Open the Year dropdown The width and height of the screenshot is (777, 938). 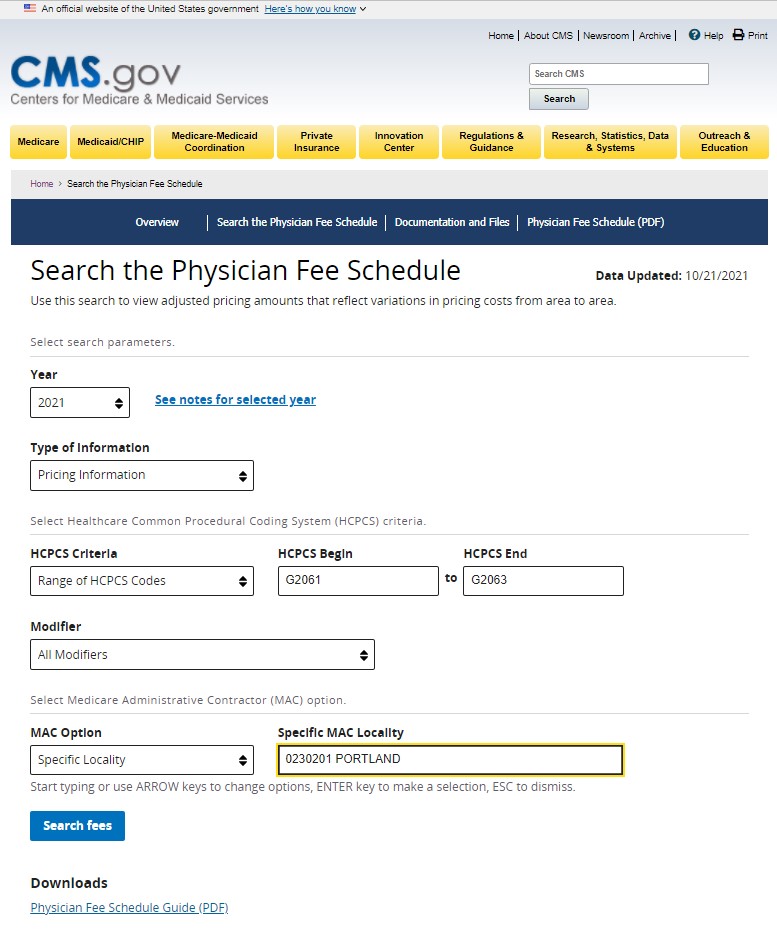click(x=80, y=402)
